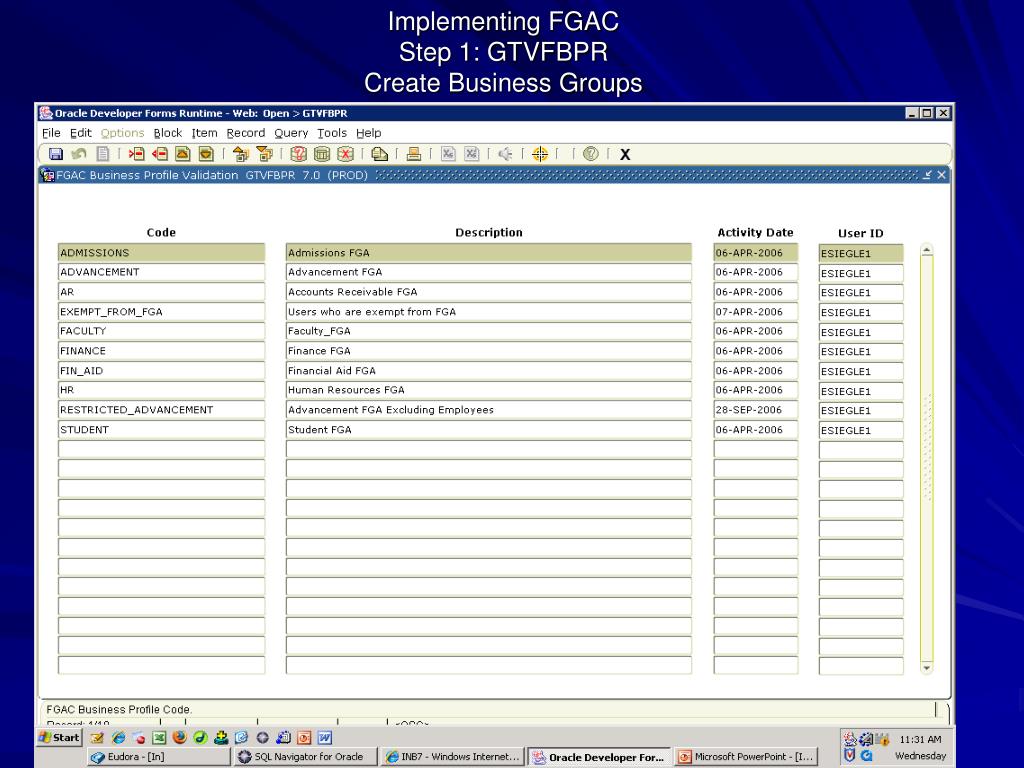1024x768 pixels.
Task: Click the Insert Record toolbar icon
Action: coord(136,154)
